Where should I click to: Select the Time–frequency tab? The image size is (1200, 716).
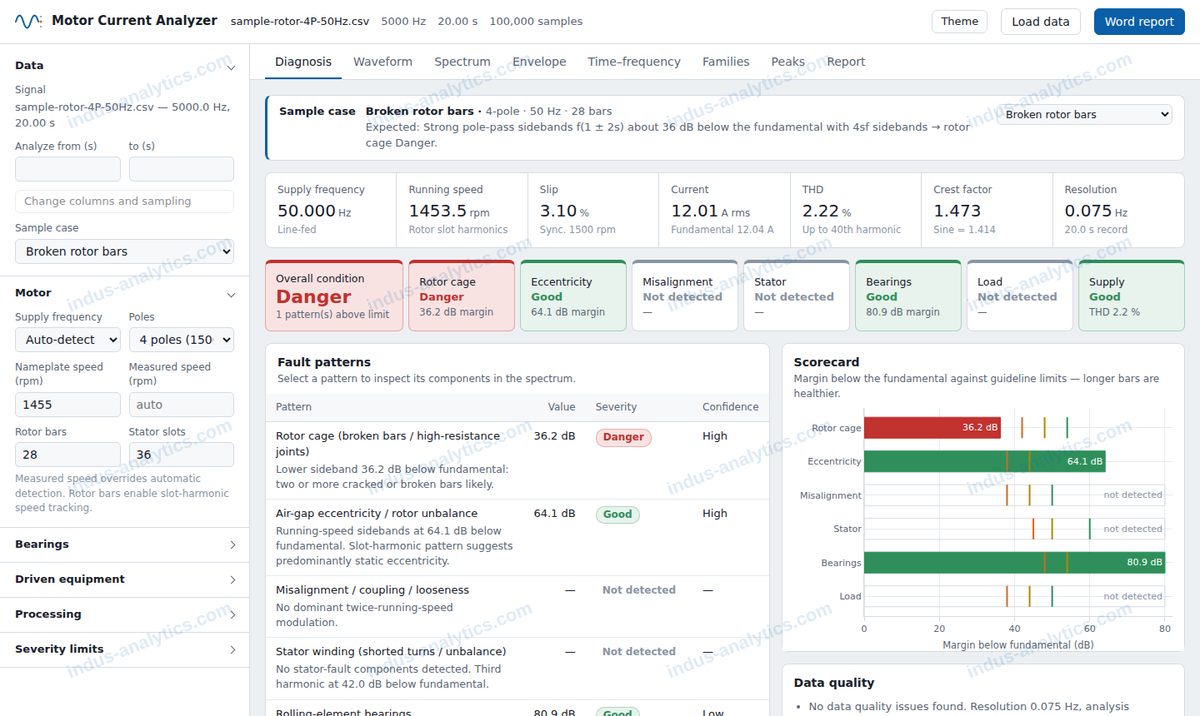634,62
